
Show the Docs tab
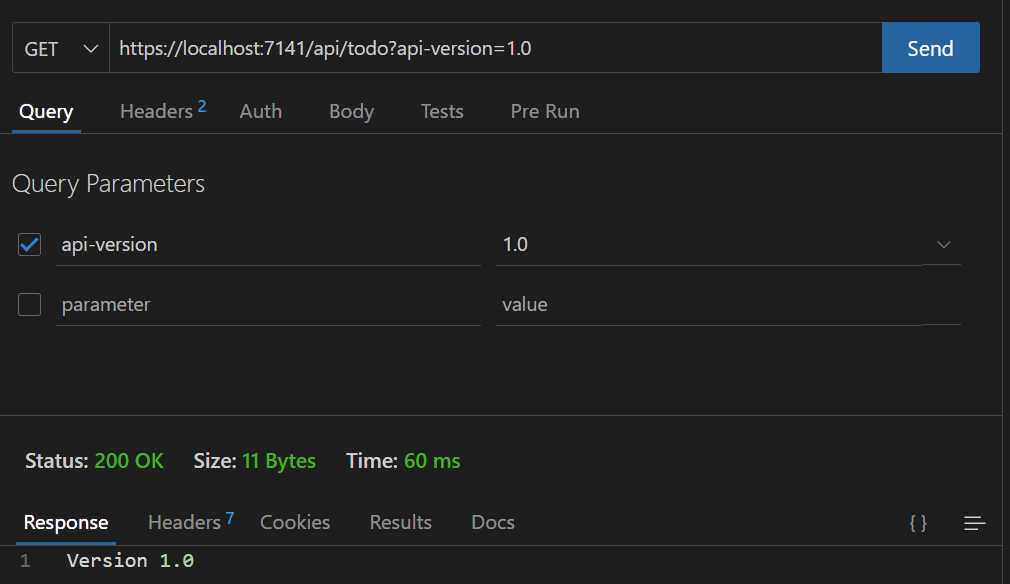click(493, 522)
